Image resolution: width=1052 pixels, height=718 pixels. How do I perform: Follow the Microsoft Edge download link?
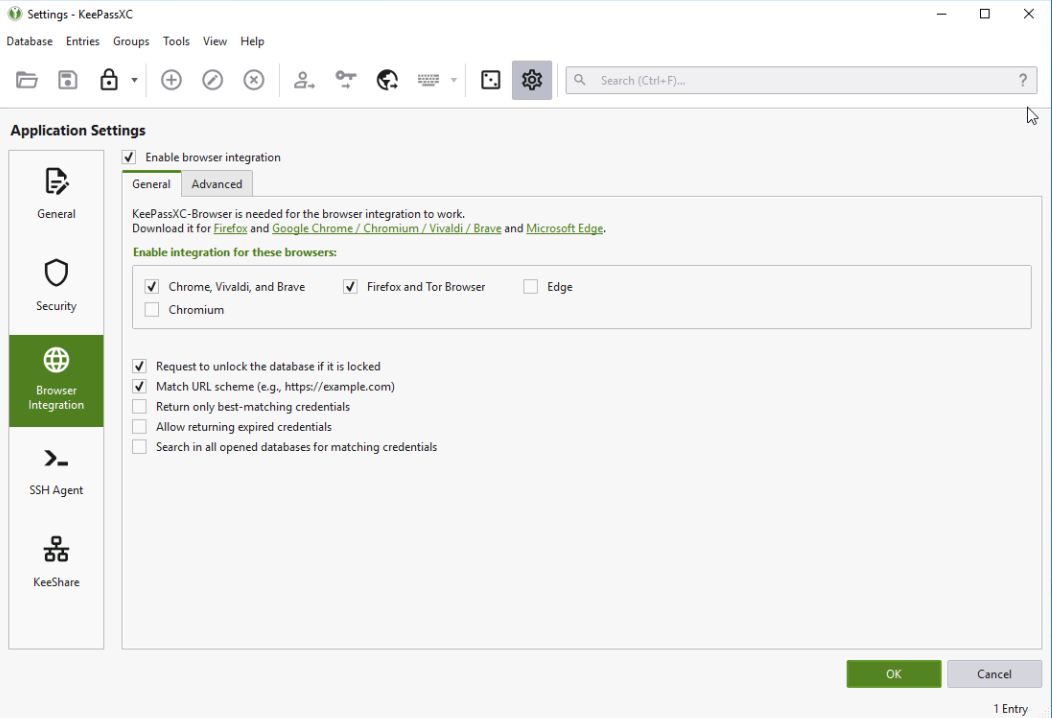(564, 228)
